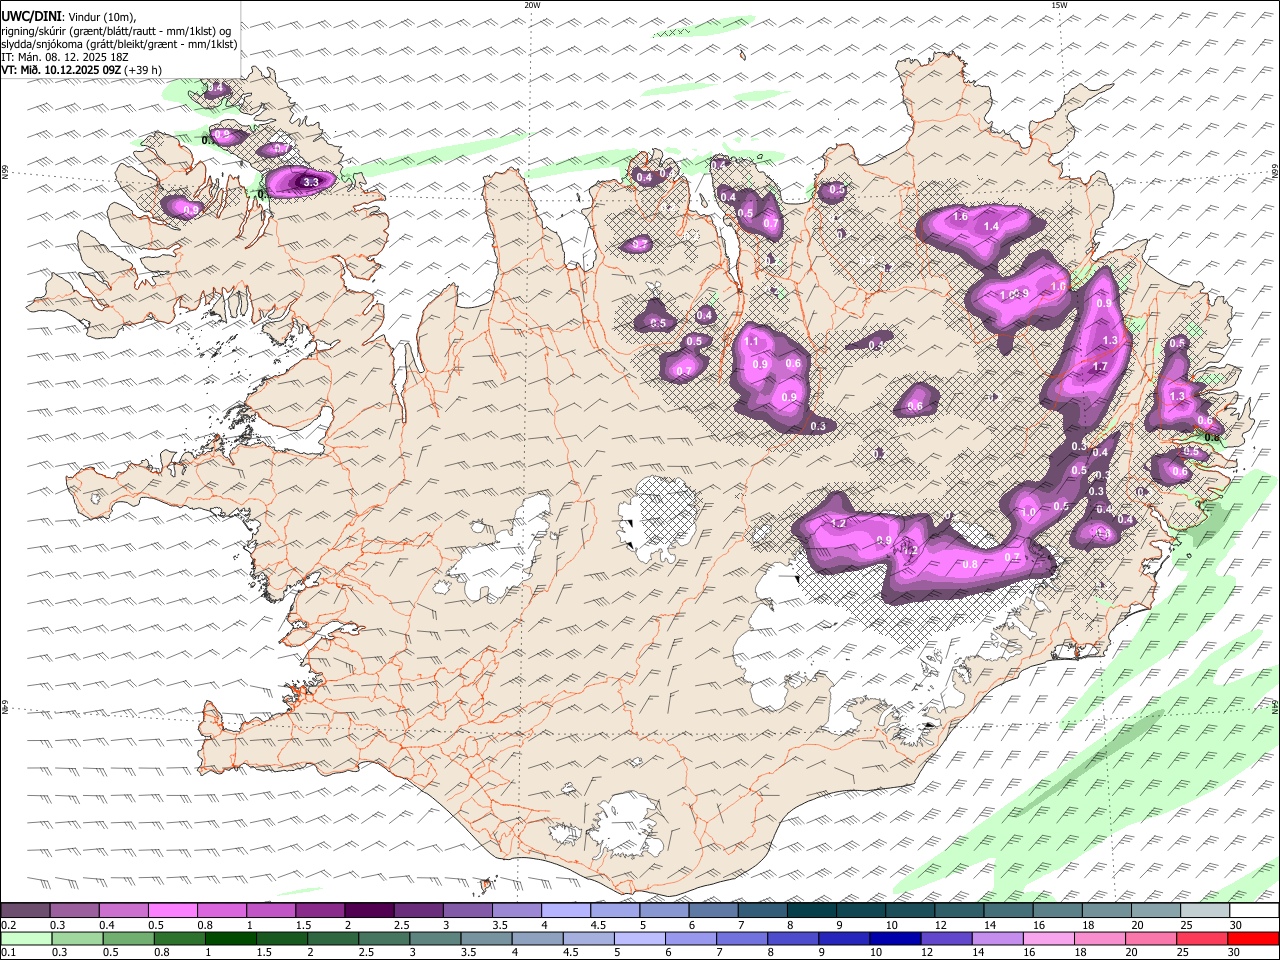Select the 0.2–0.3 swatch in the upper legend row

click(x=25, y=911)
